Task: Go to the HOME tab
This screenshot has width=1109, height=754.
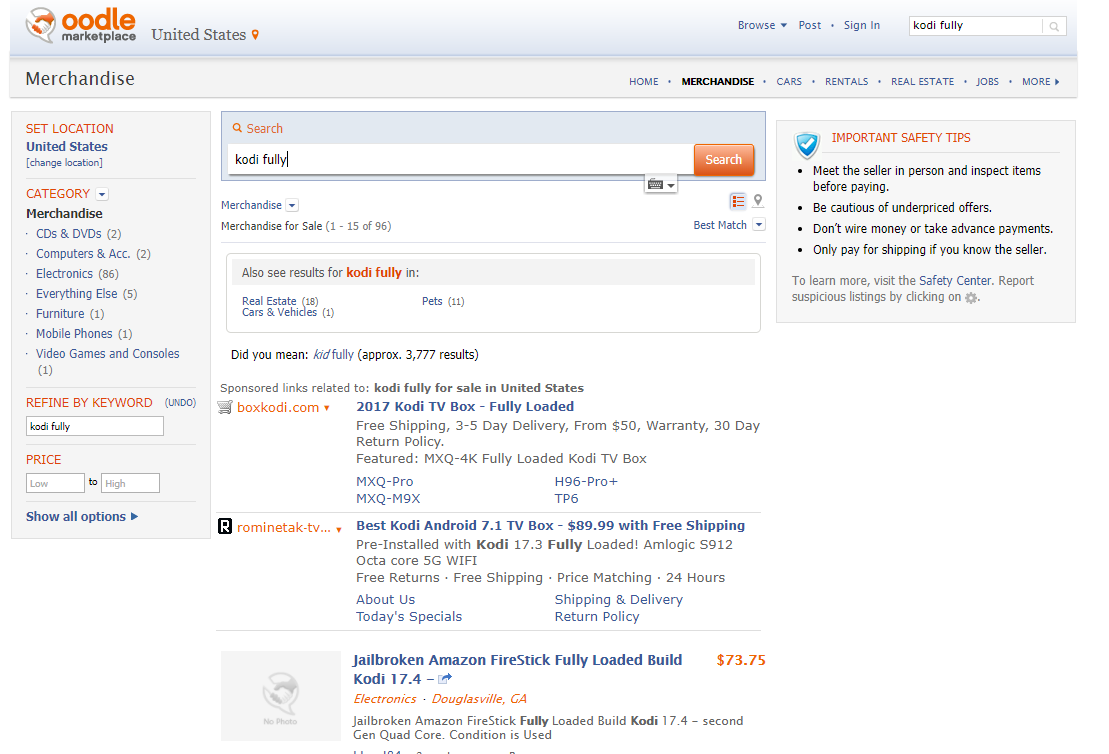Action: point(644,81)
